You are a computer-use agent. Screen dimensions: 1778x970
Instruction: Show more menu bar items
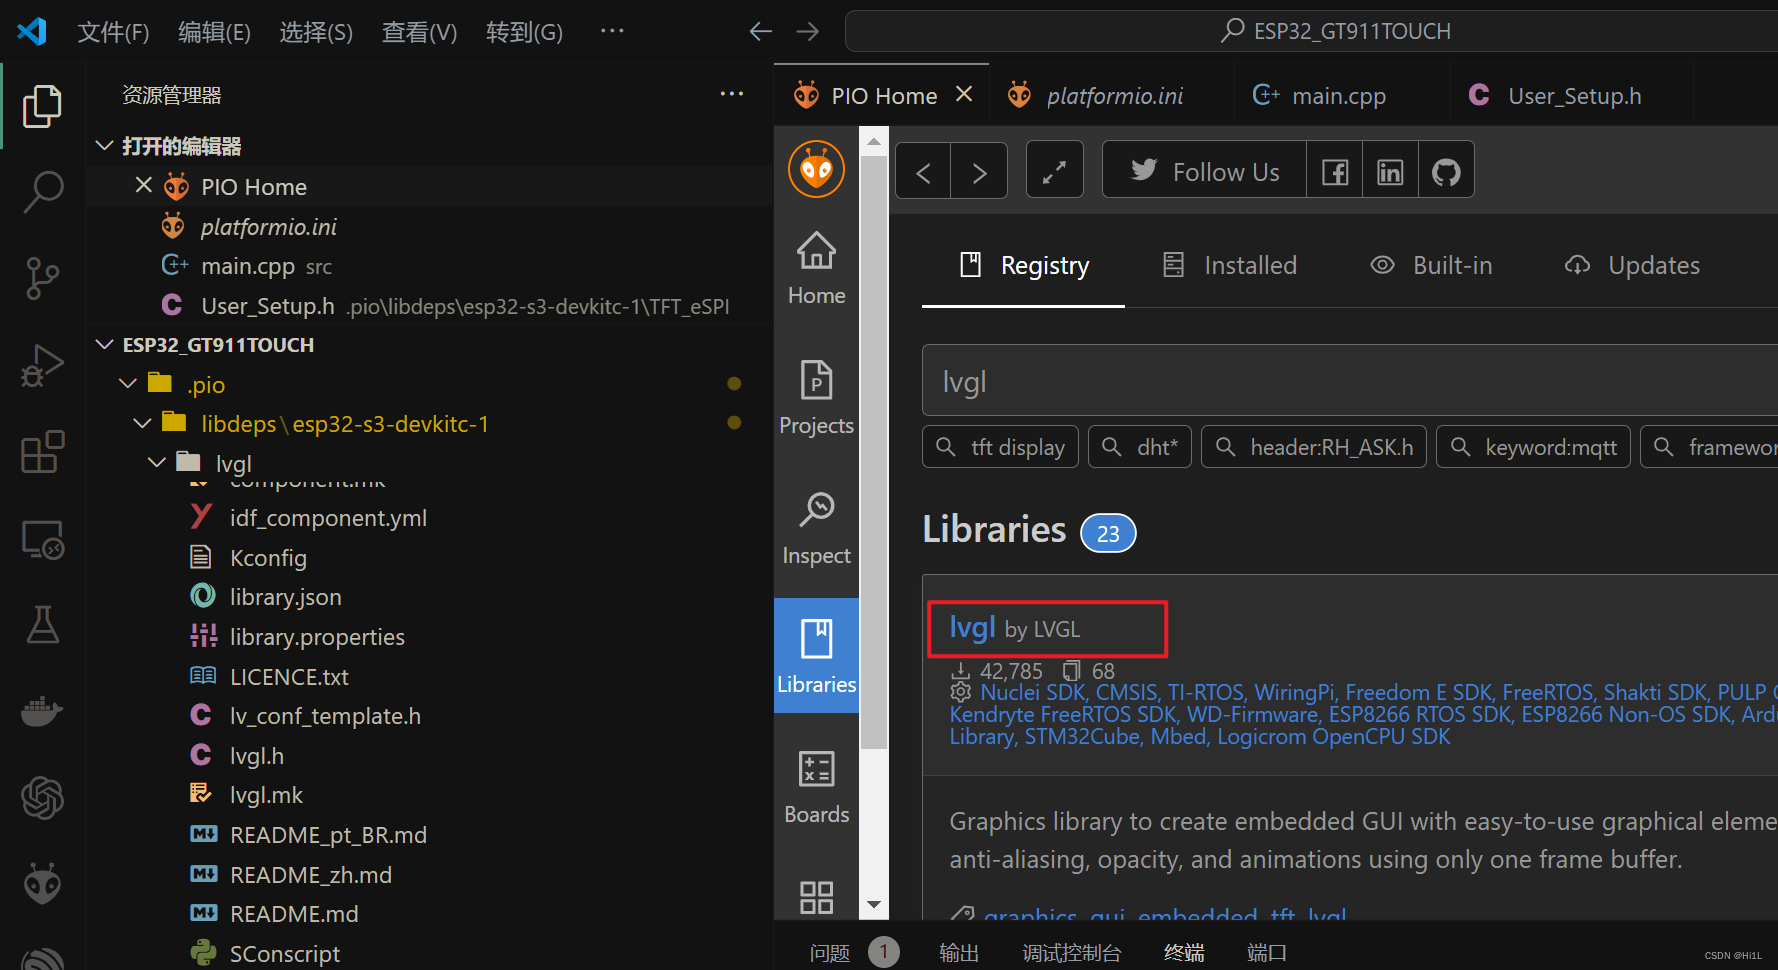612,32
